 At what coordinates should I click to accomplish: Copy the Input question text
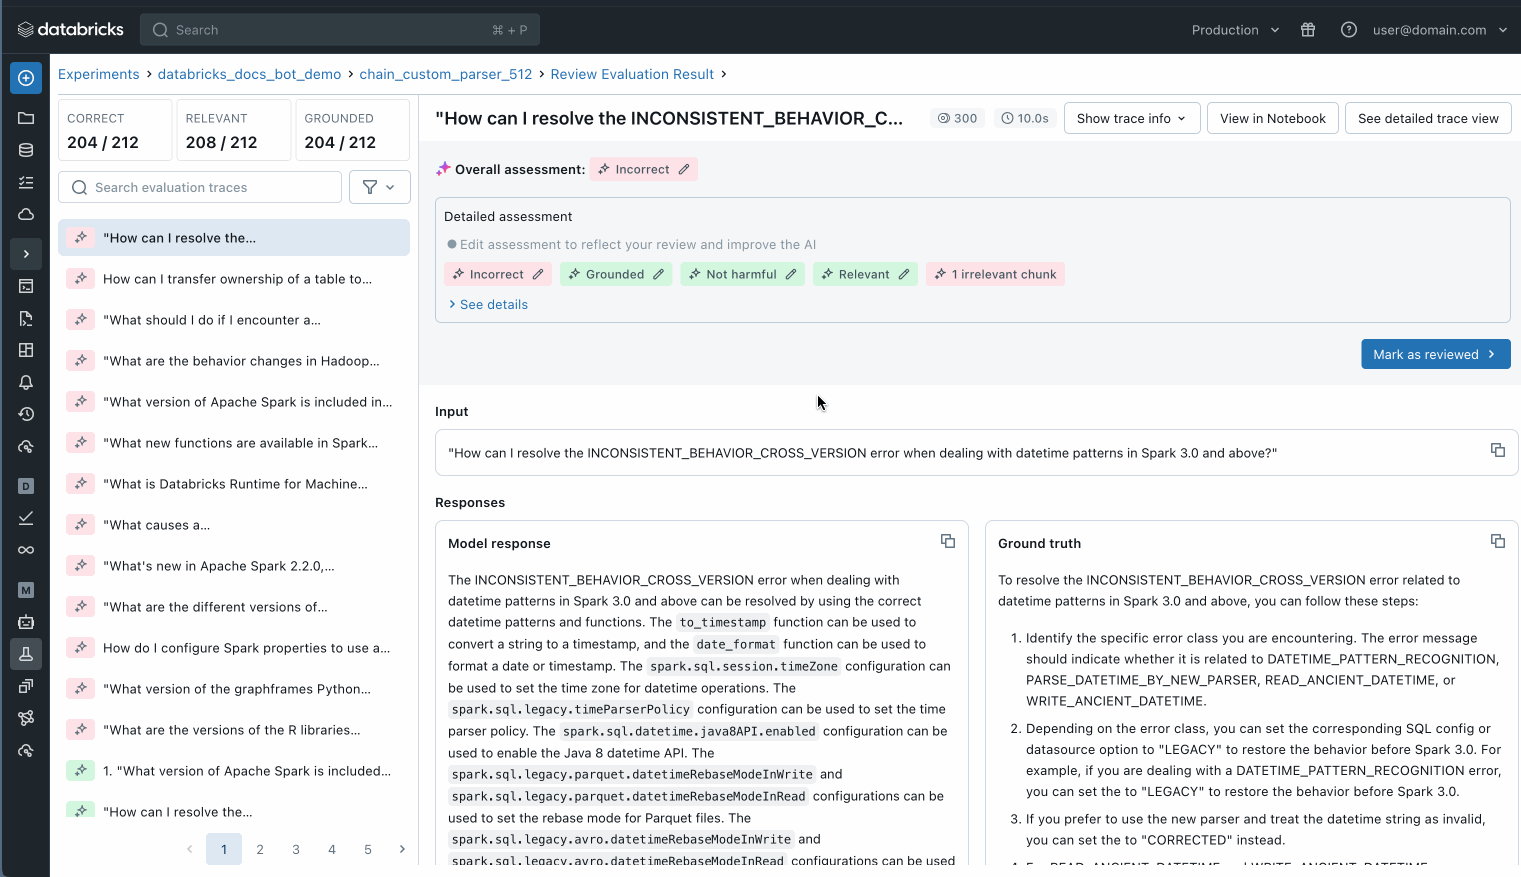coord(1498,450)
